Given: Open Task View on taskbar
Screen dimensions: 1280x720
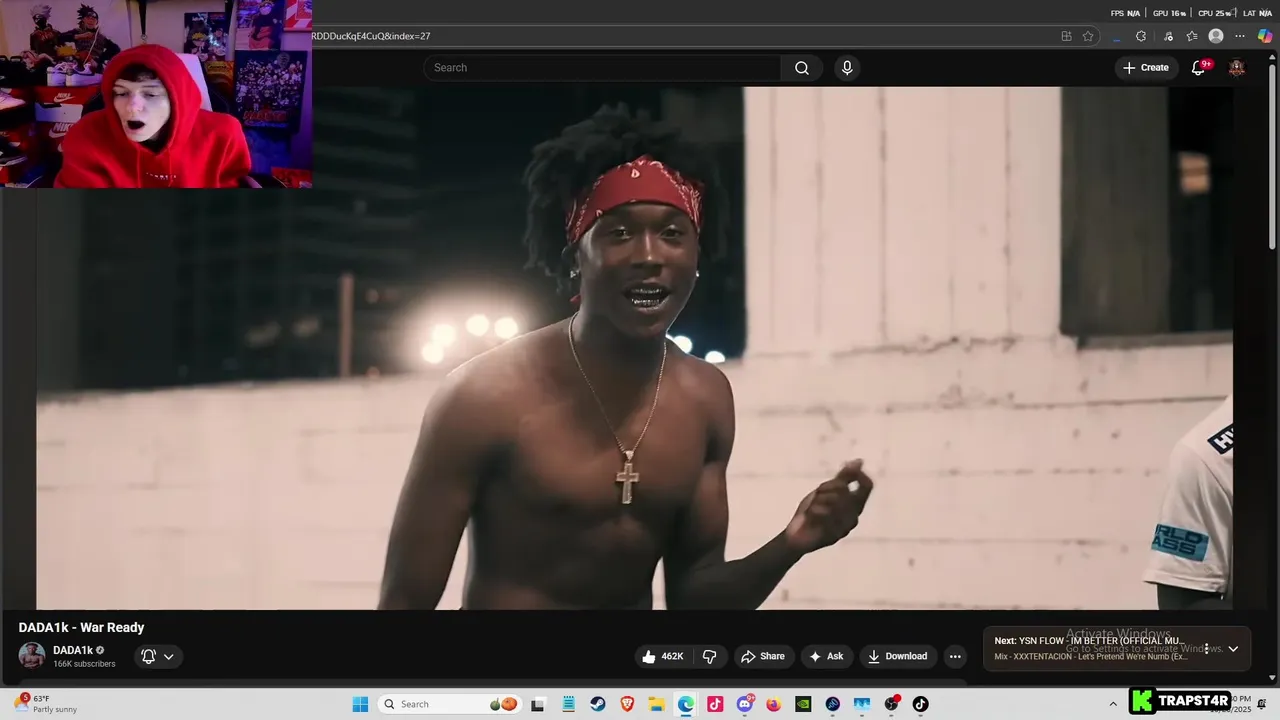Looking at the screenshot, I should (x=537, y=704).
